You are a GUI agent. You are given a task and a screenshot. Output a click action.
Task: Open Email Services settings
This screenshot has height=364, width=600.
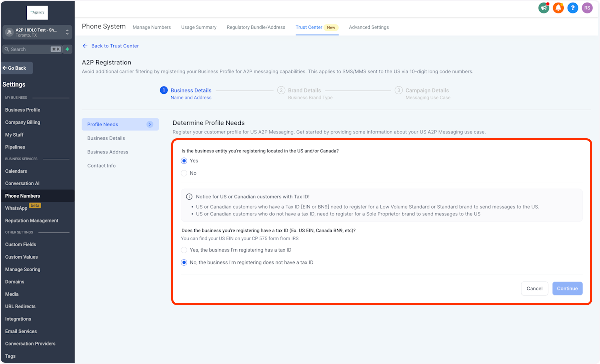click(x=21, y=331)
